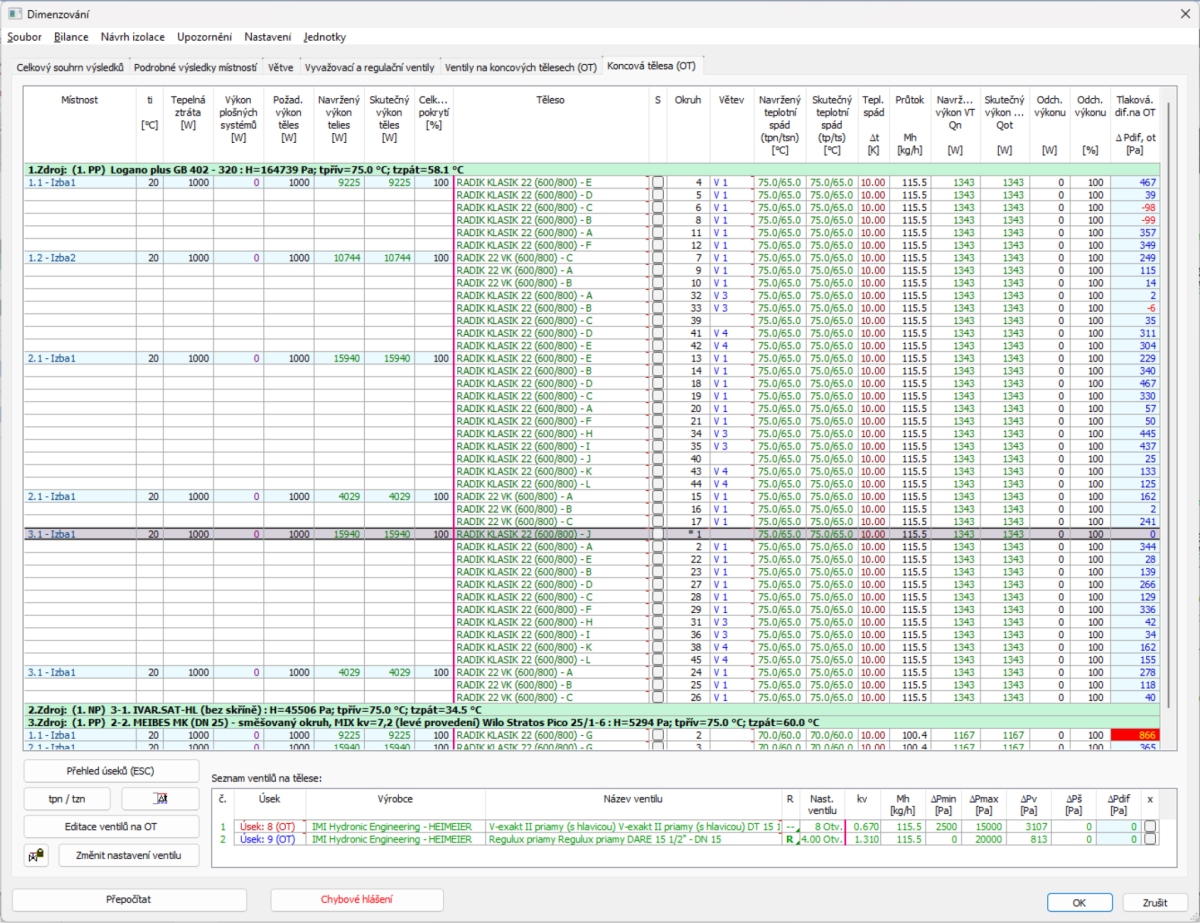This screenshot has height=923, width=1200.
Task: Tick the S checkbox for Okruh 41
Action: pos(658,333)
